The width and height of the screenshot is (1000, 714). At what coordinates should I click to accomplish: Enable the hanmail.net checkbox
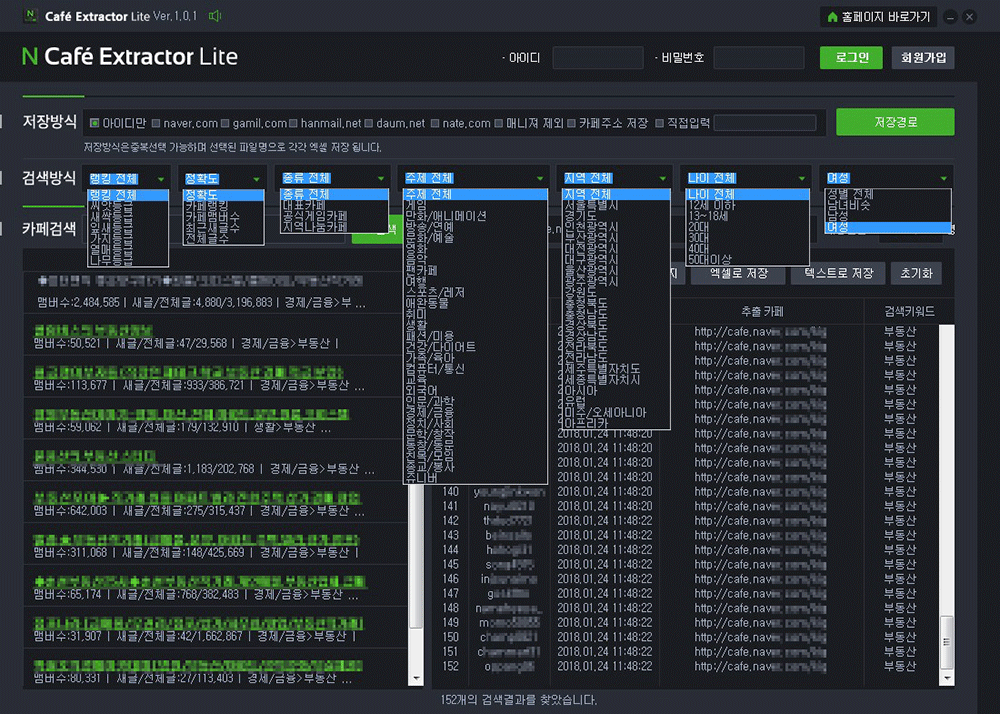[x=293, y=123]
